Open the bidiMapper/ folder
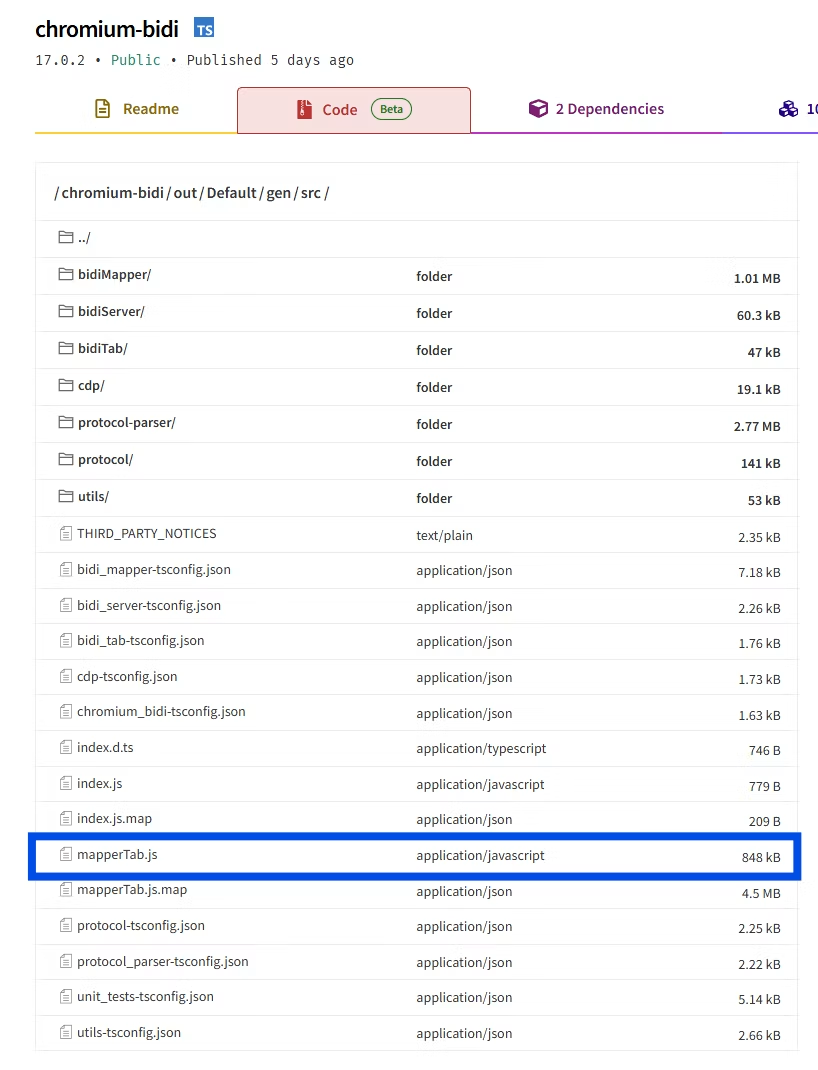Screen dimensions: 818x1070 tap(115, 274)
